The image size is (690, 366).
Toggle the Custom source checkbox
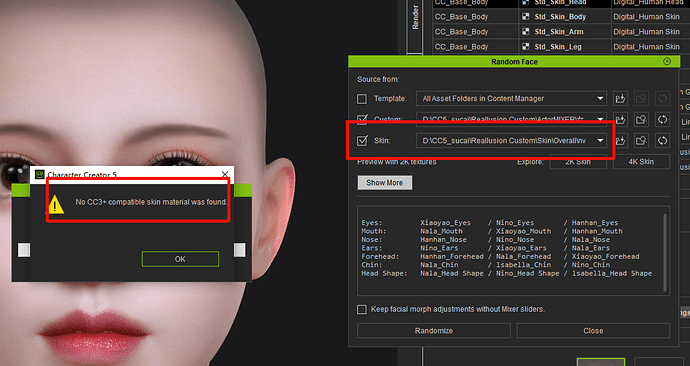362,119
